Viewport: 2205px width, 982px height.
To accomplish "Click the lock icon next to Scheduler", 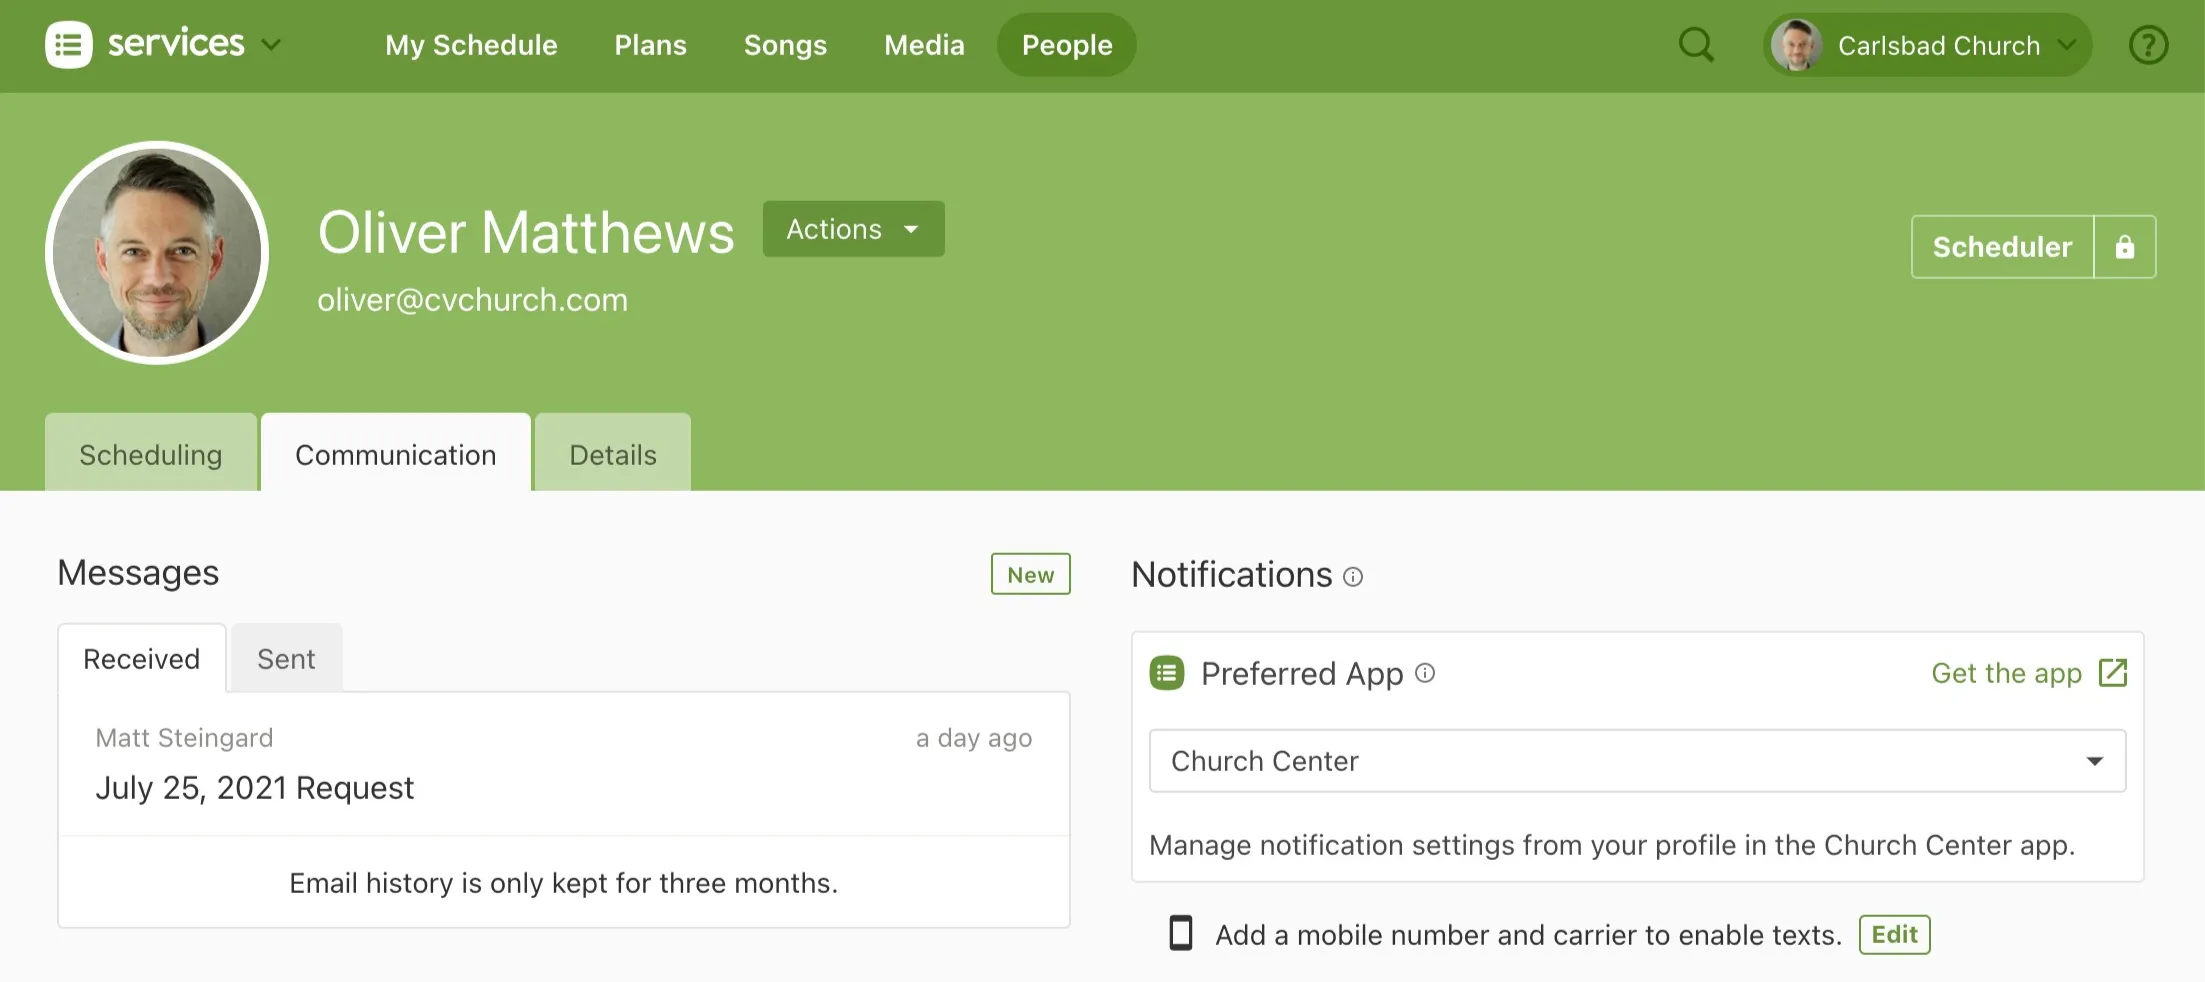I will pos(2124,247).
